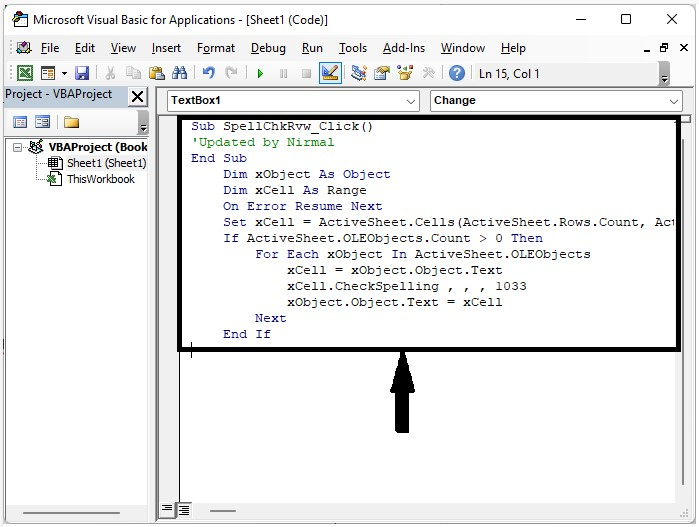Screen dimensions: 699x527
Task: Toggle Design Mode in the toolbar
Action: point(330,73)
